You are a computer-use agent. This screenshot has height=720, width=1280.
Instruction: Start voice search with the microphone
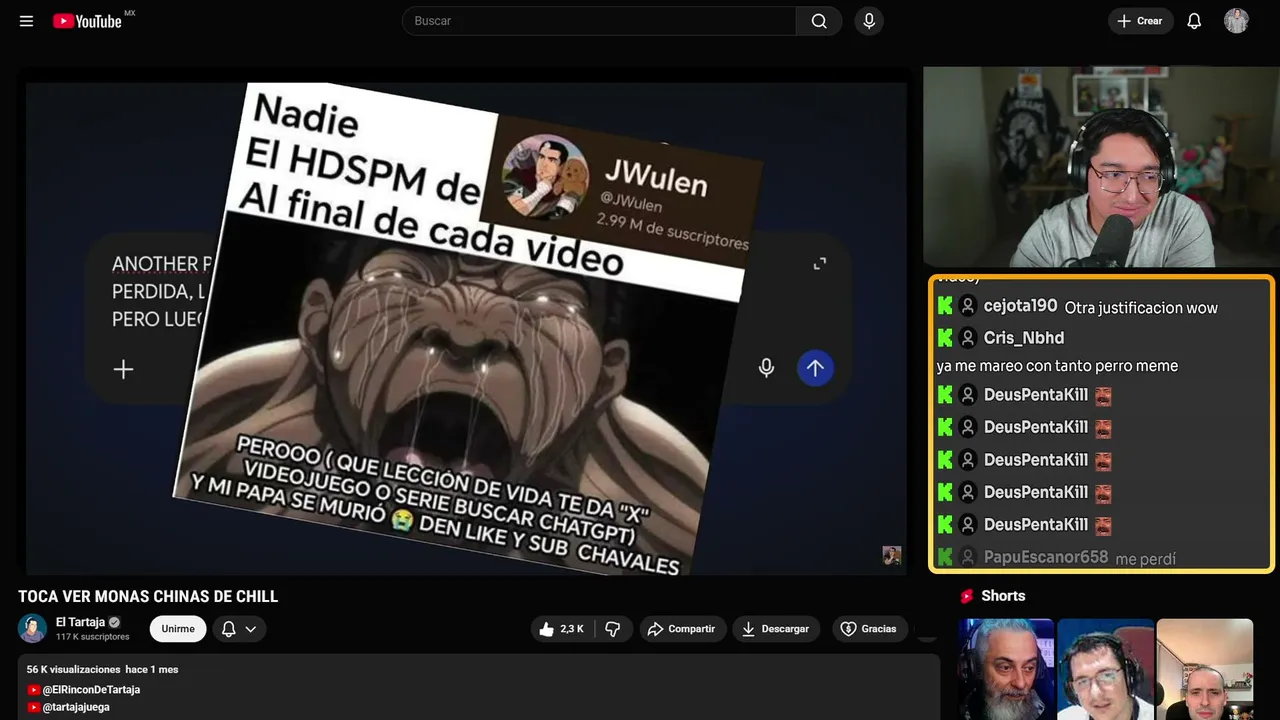869,21
